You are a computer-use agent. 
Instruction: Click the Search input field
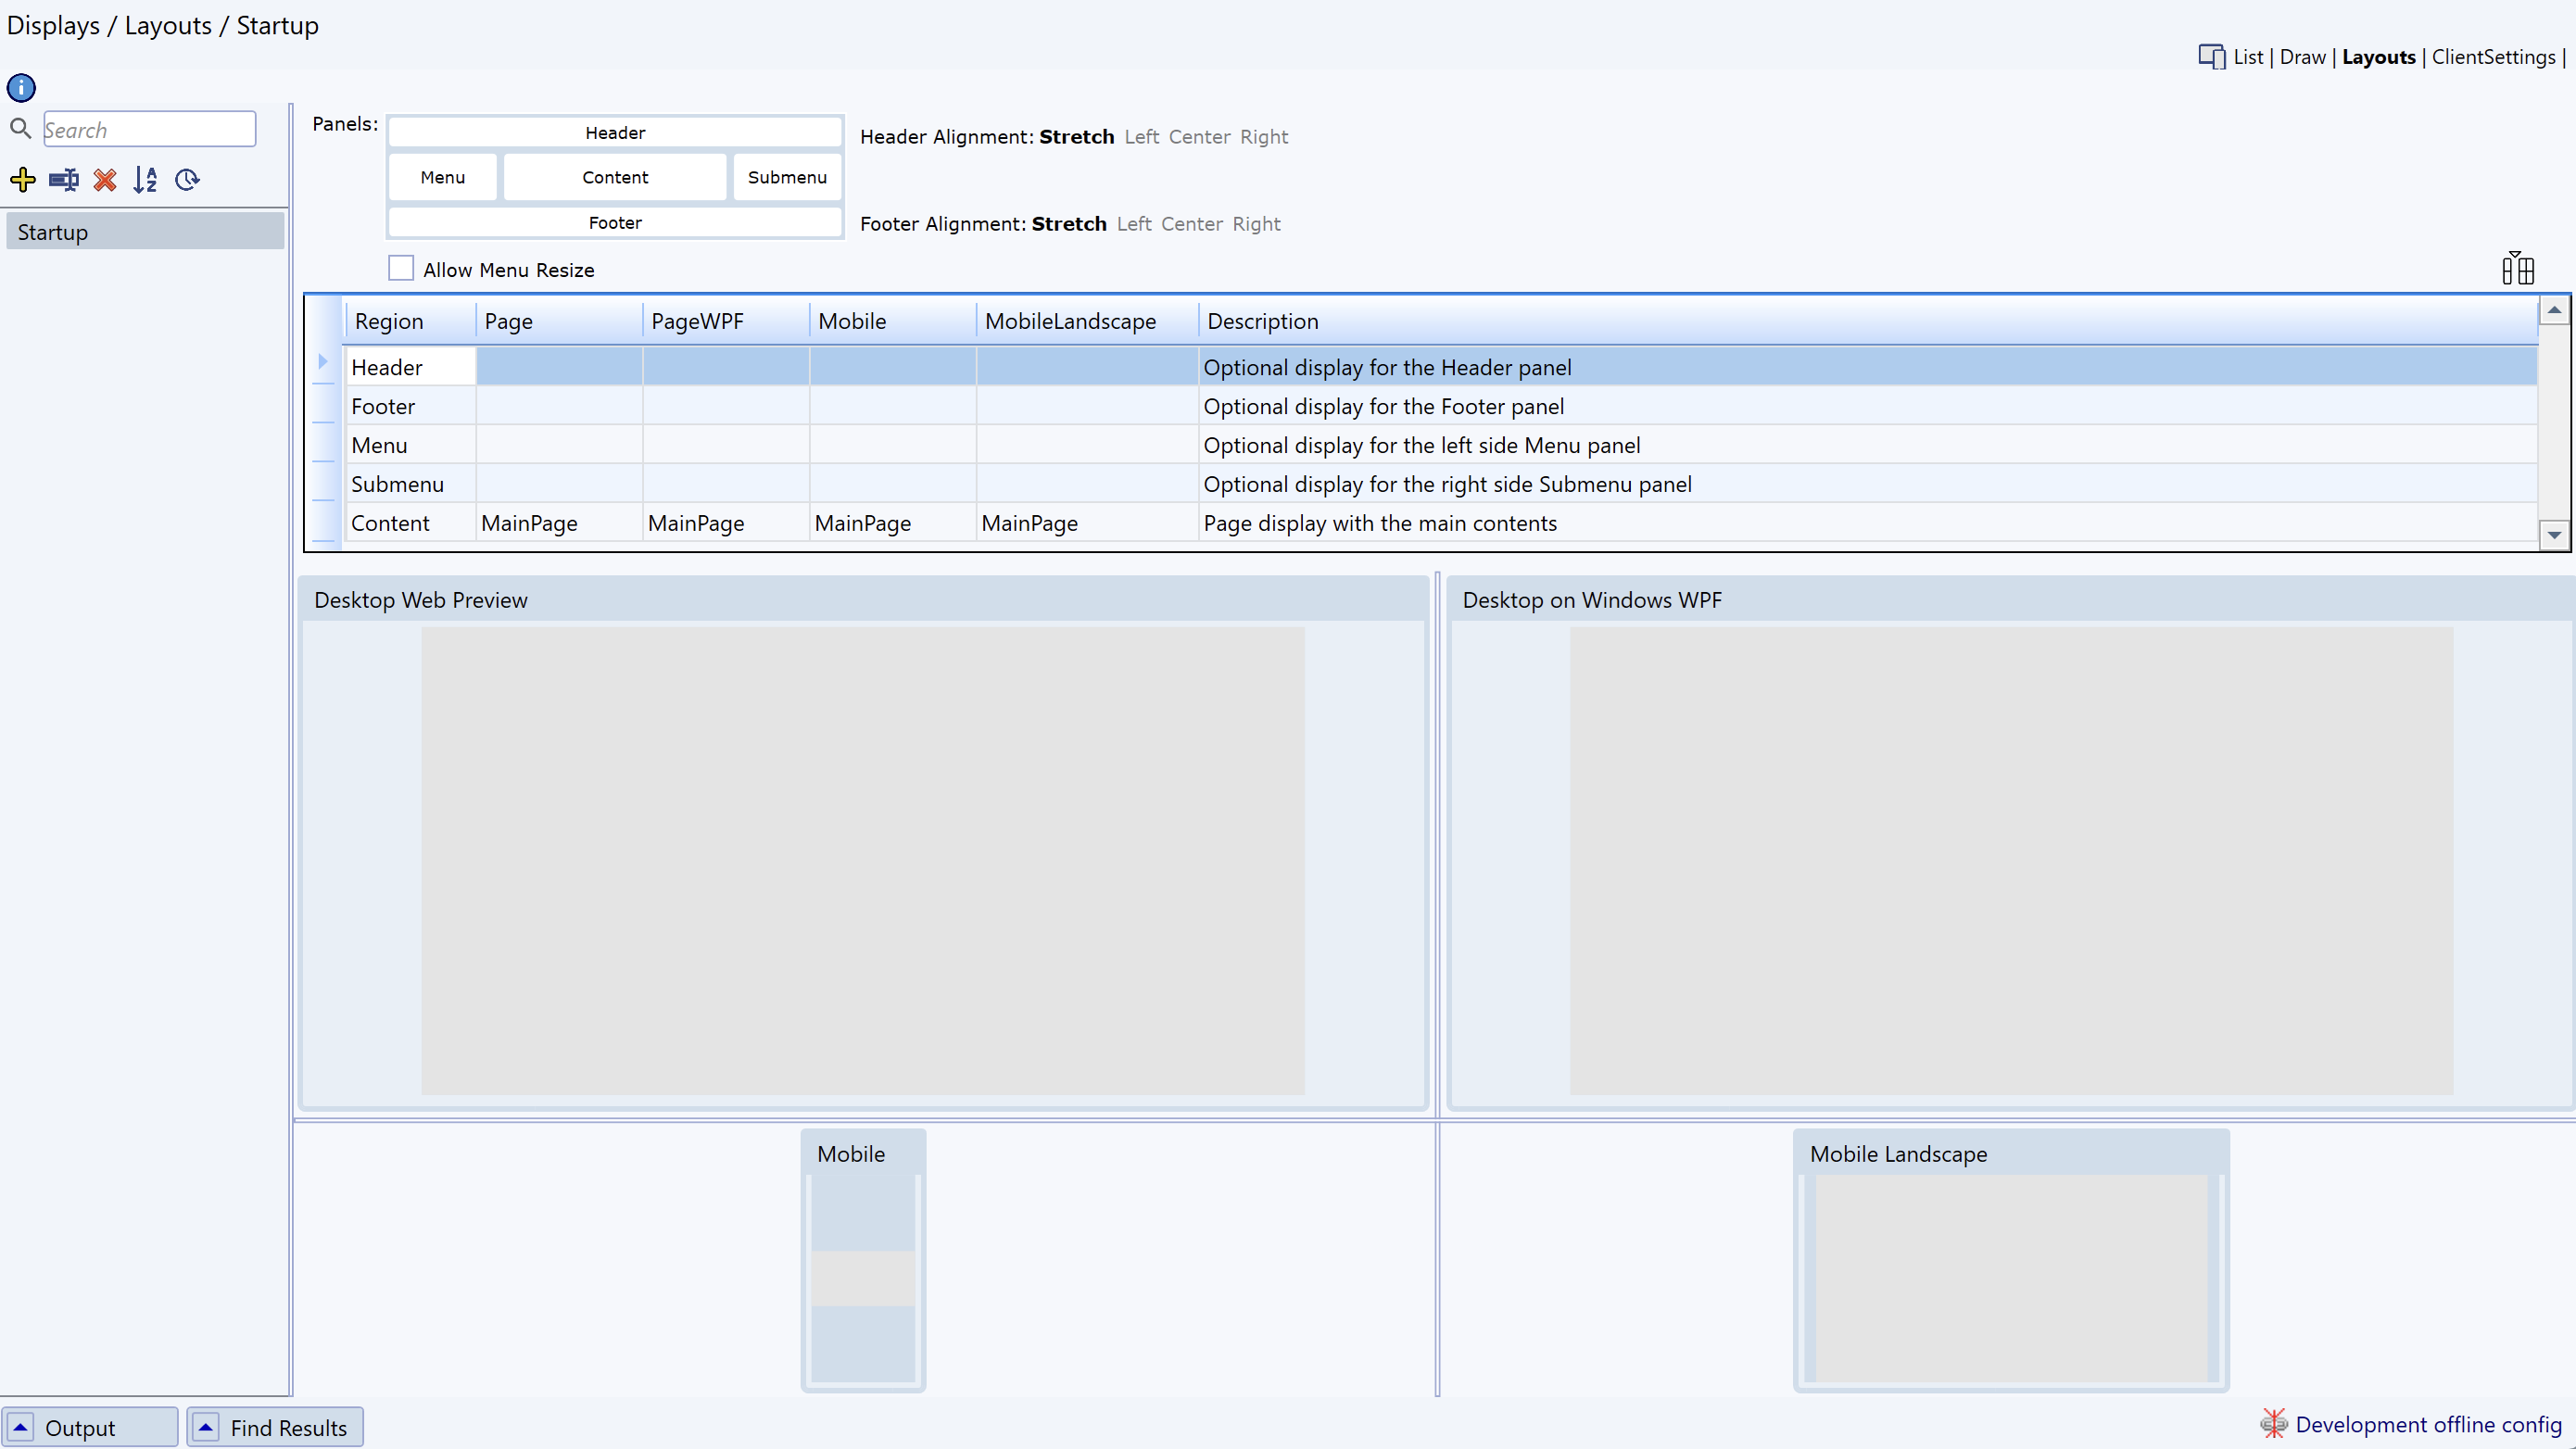[x=150, y=130]
